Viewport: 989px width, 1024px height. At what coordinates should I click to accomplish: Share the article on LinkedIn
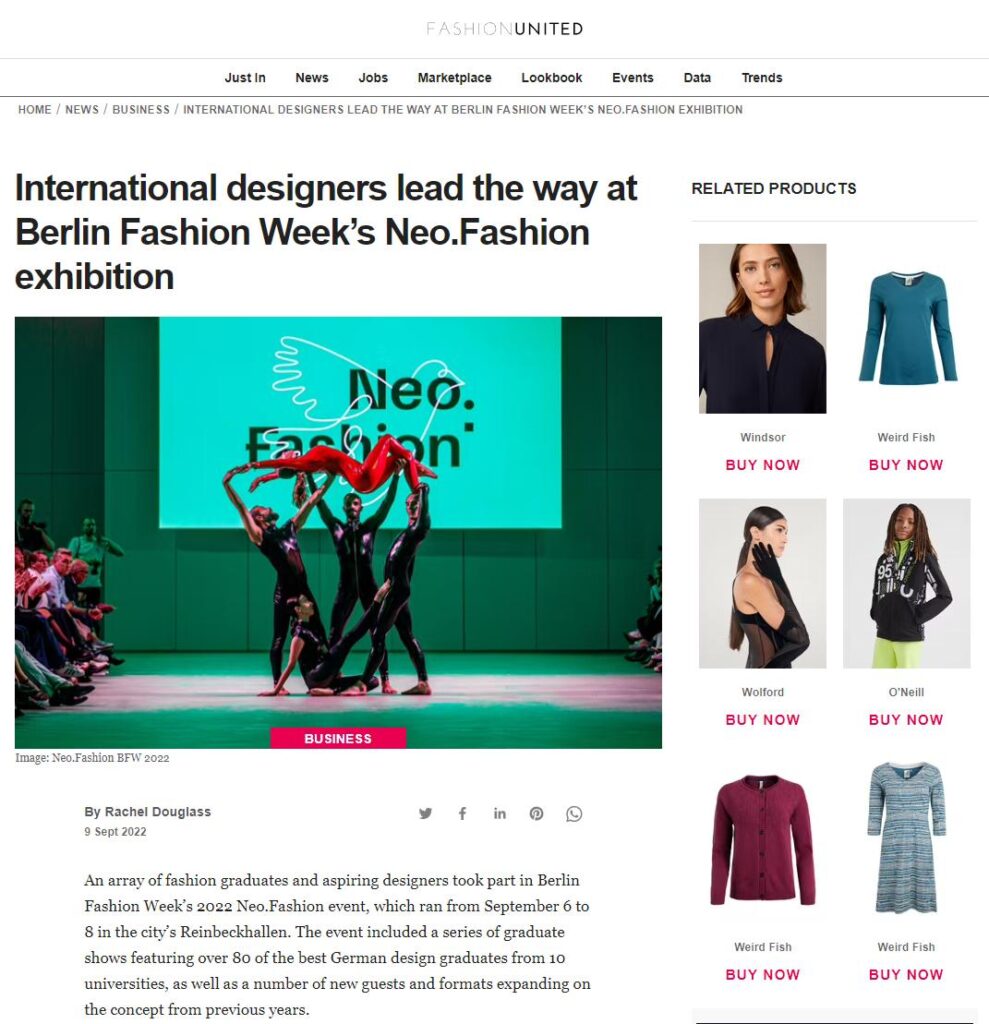(x=500, y=813)
